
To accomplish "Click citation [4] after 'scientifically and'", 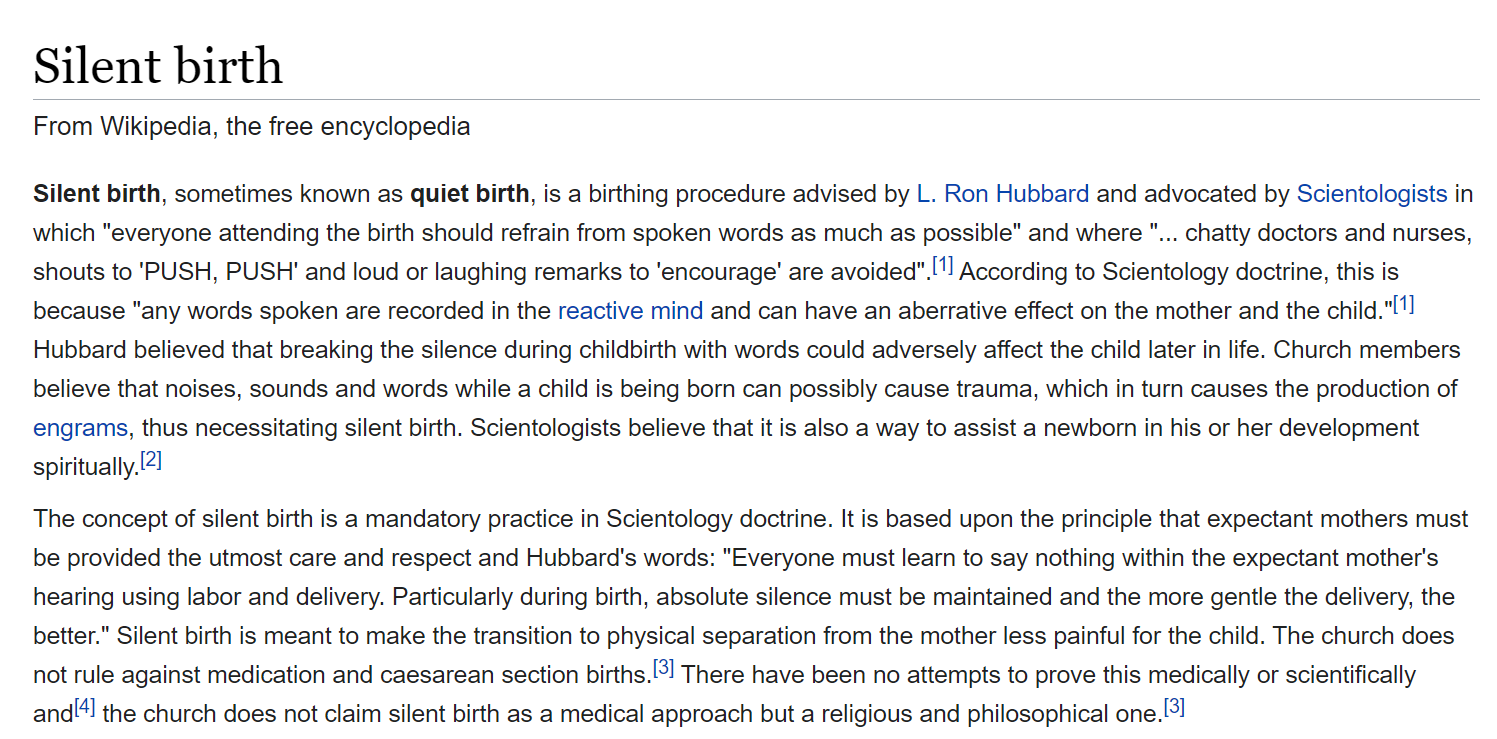I will click(85, 708).
